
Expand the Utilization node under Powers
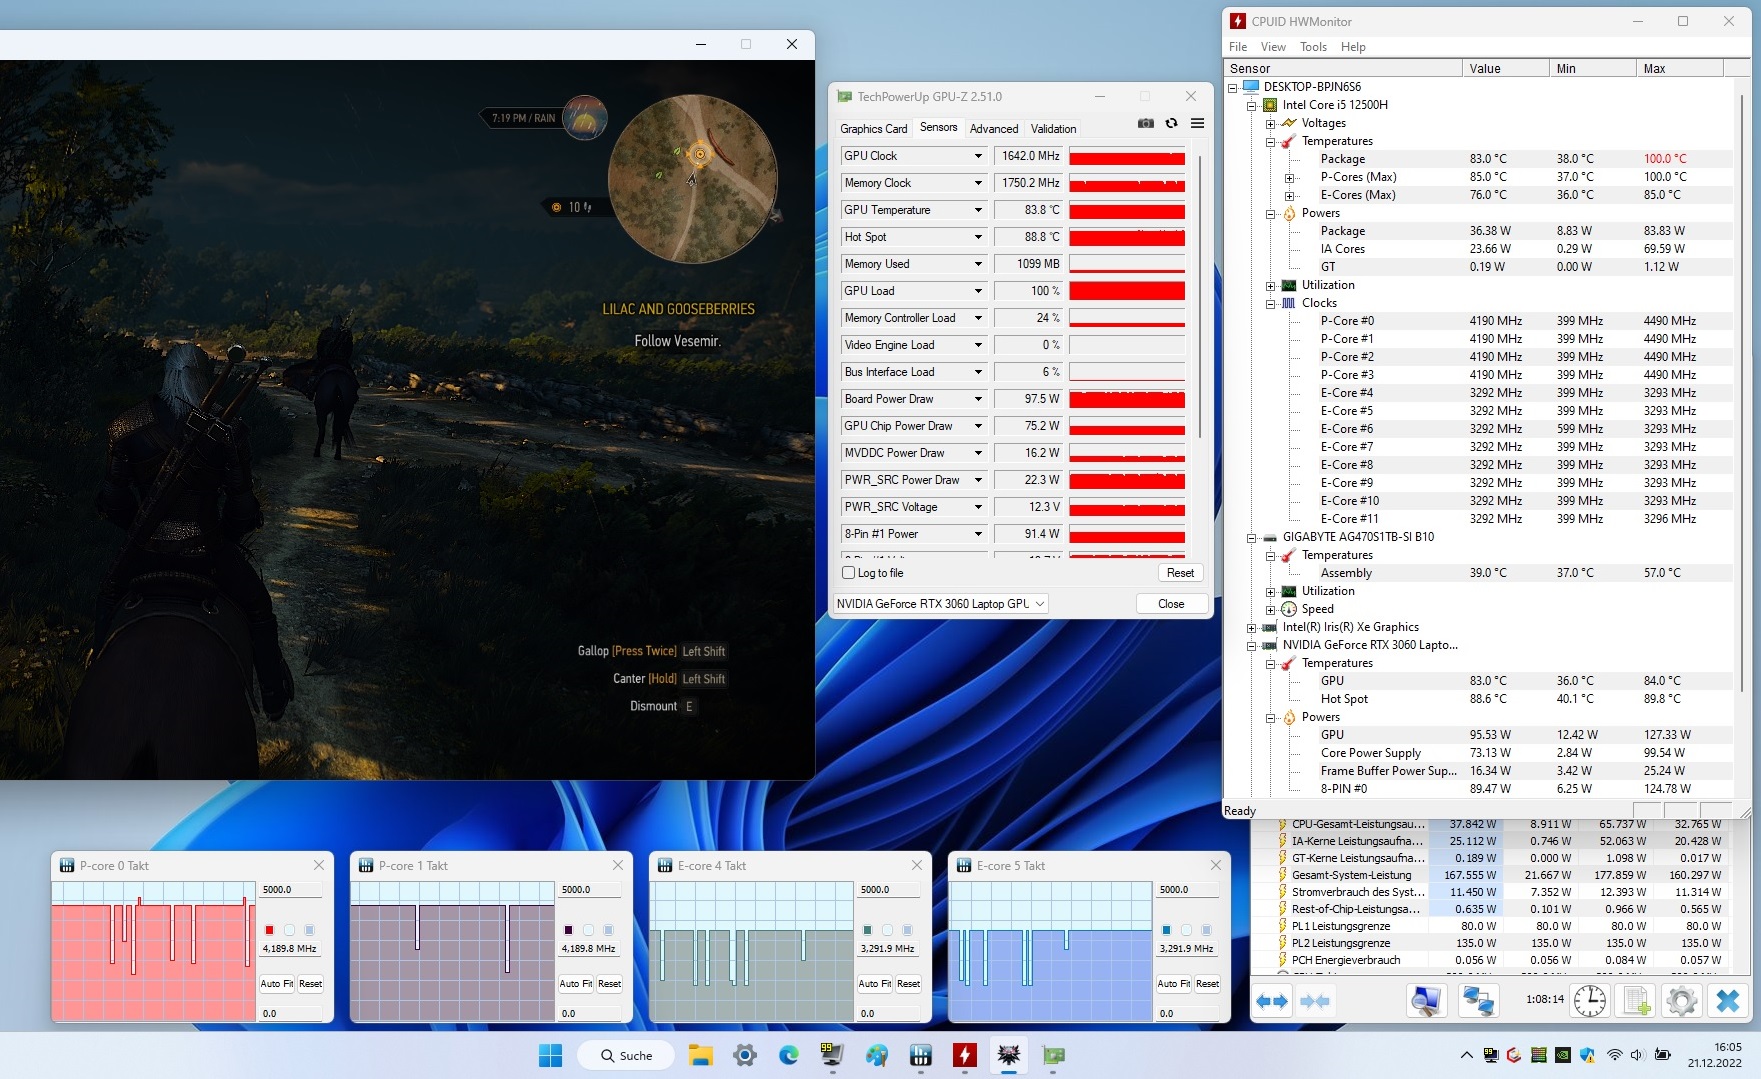tap(1270, 285)
